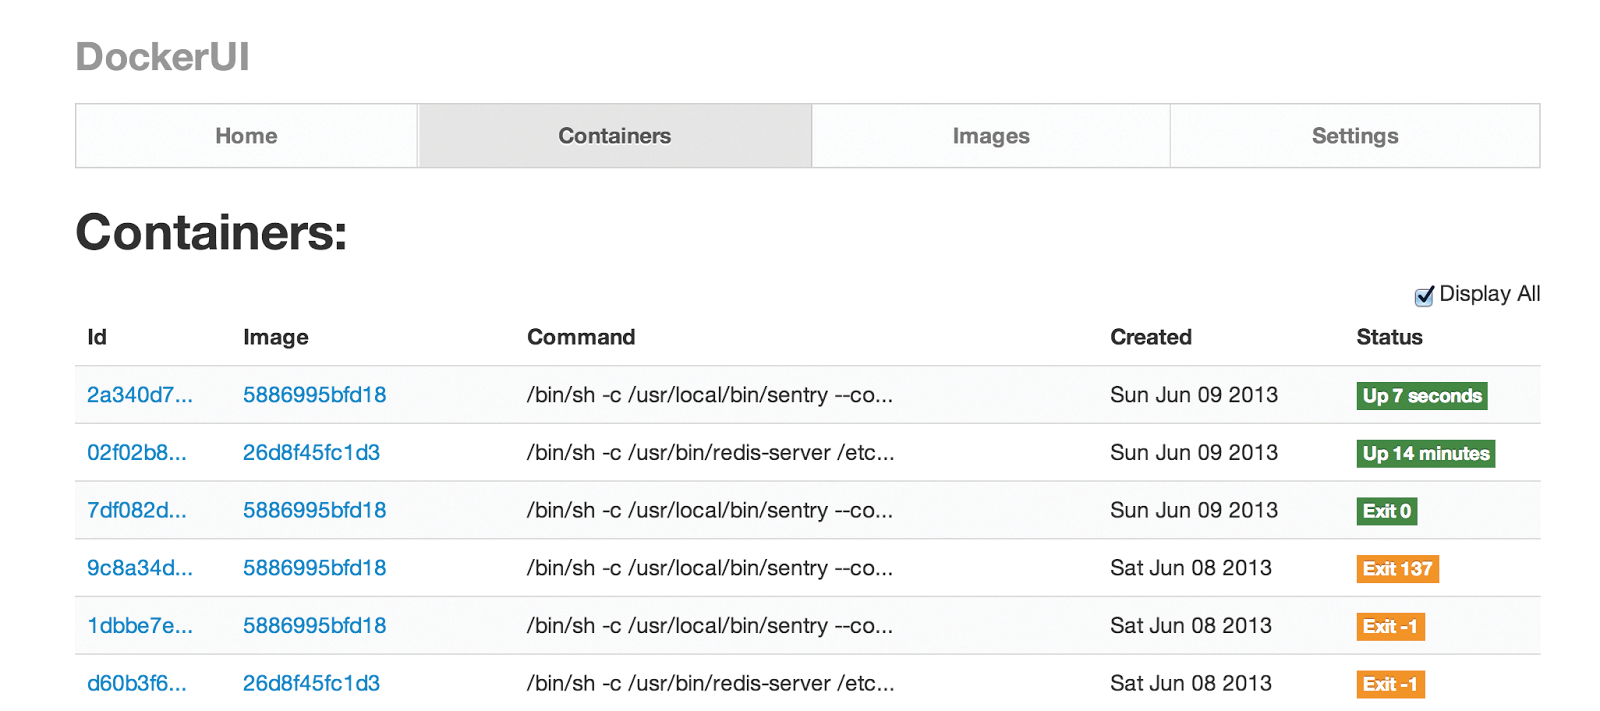Viewport: 1600px width, 711px height.
Task: Open container 7df082d...
Action: click(x=137, y=510)
